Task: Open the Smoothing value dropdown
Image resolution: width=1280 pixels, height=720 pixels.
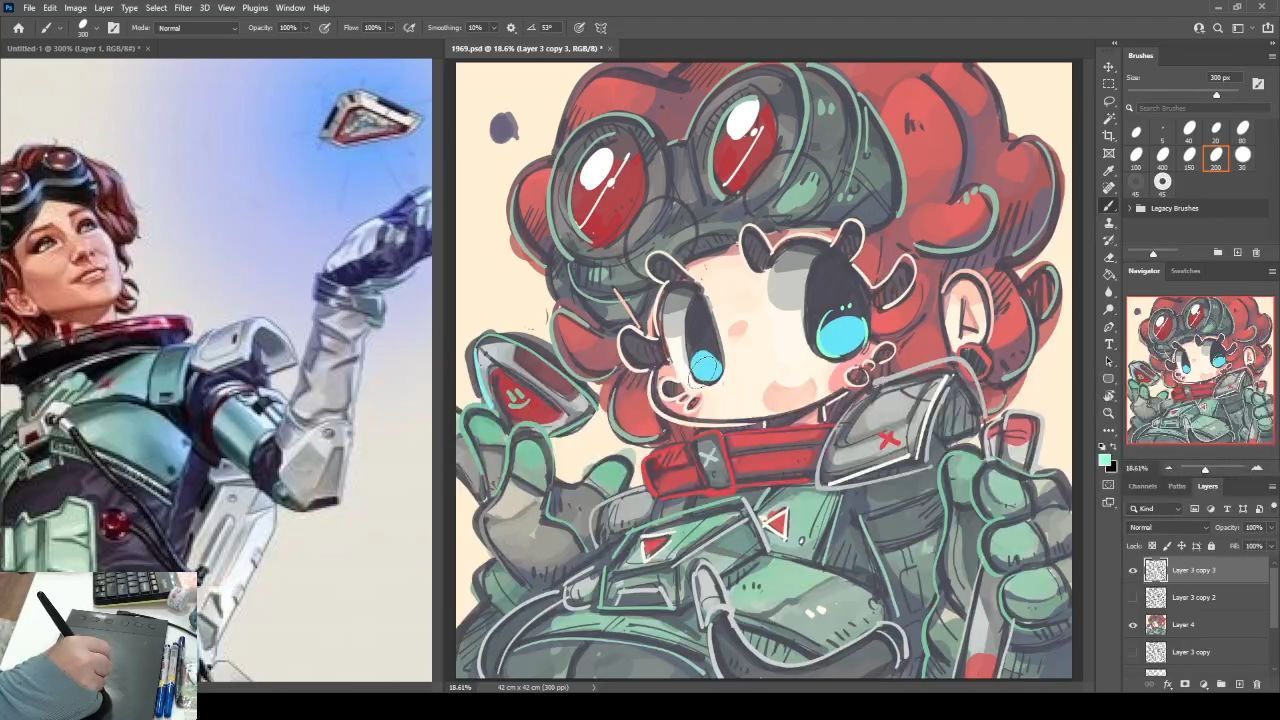Action: click(492, 28)
